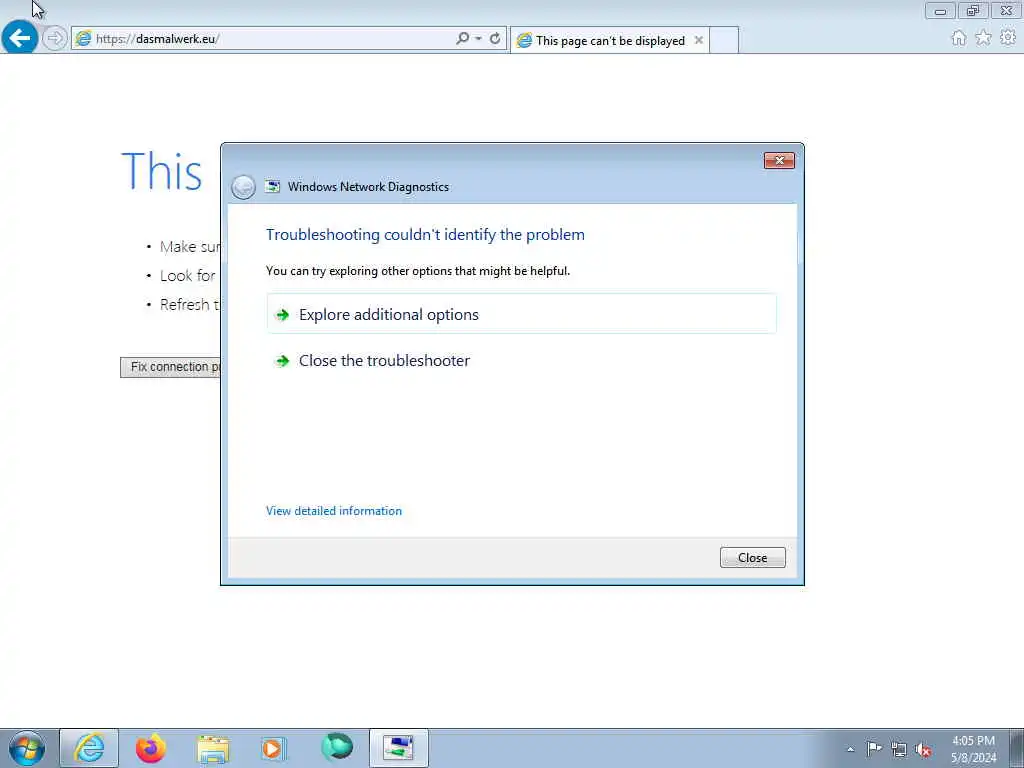Open File Explorer folder in taskbar

tap(213, 748)
